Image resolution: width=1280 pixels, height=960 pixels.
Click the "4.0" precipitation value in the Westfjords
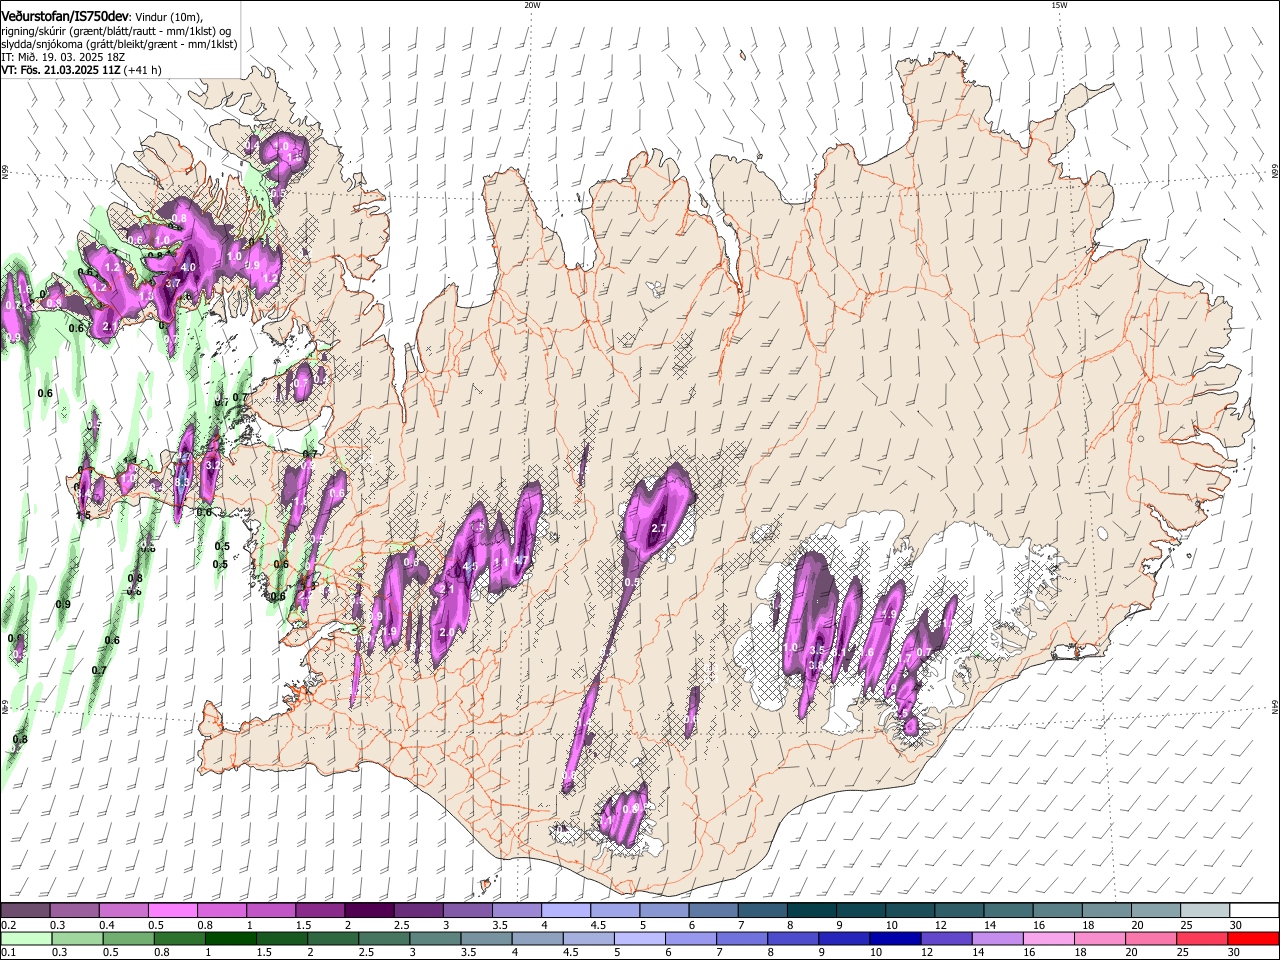[x=188, y=268]
